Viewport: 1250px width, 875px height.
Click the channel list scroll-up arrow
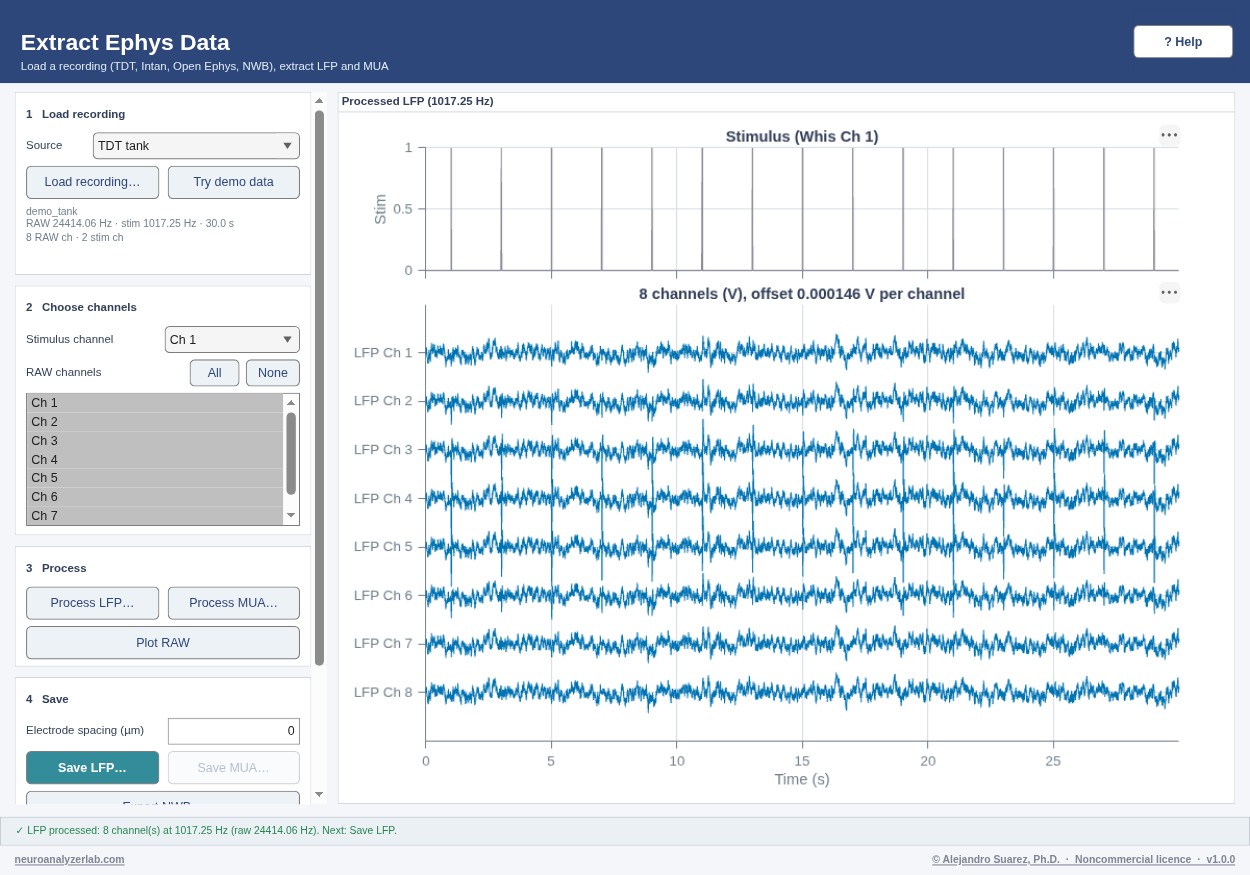(x=291, y=402)
